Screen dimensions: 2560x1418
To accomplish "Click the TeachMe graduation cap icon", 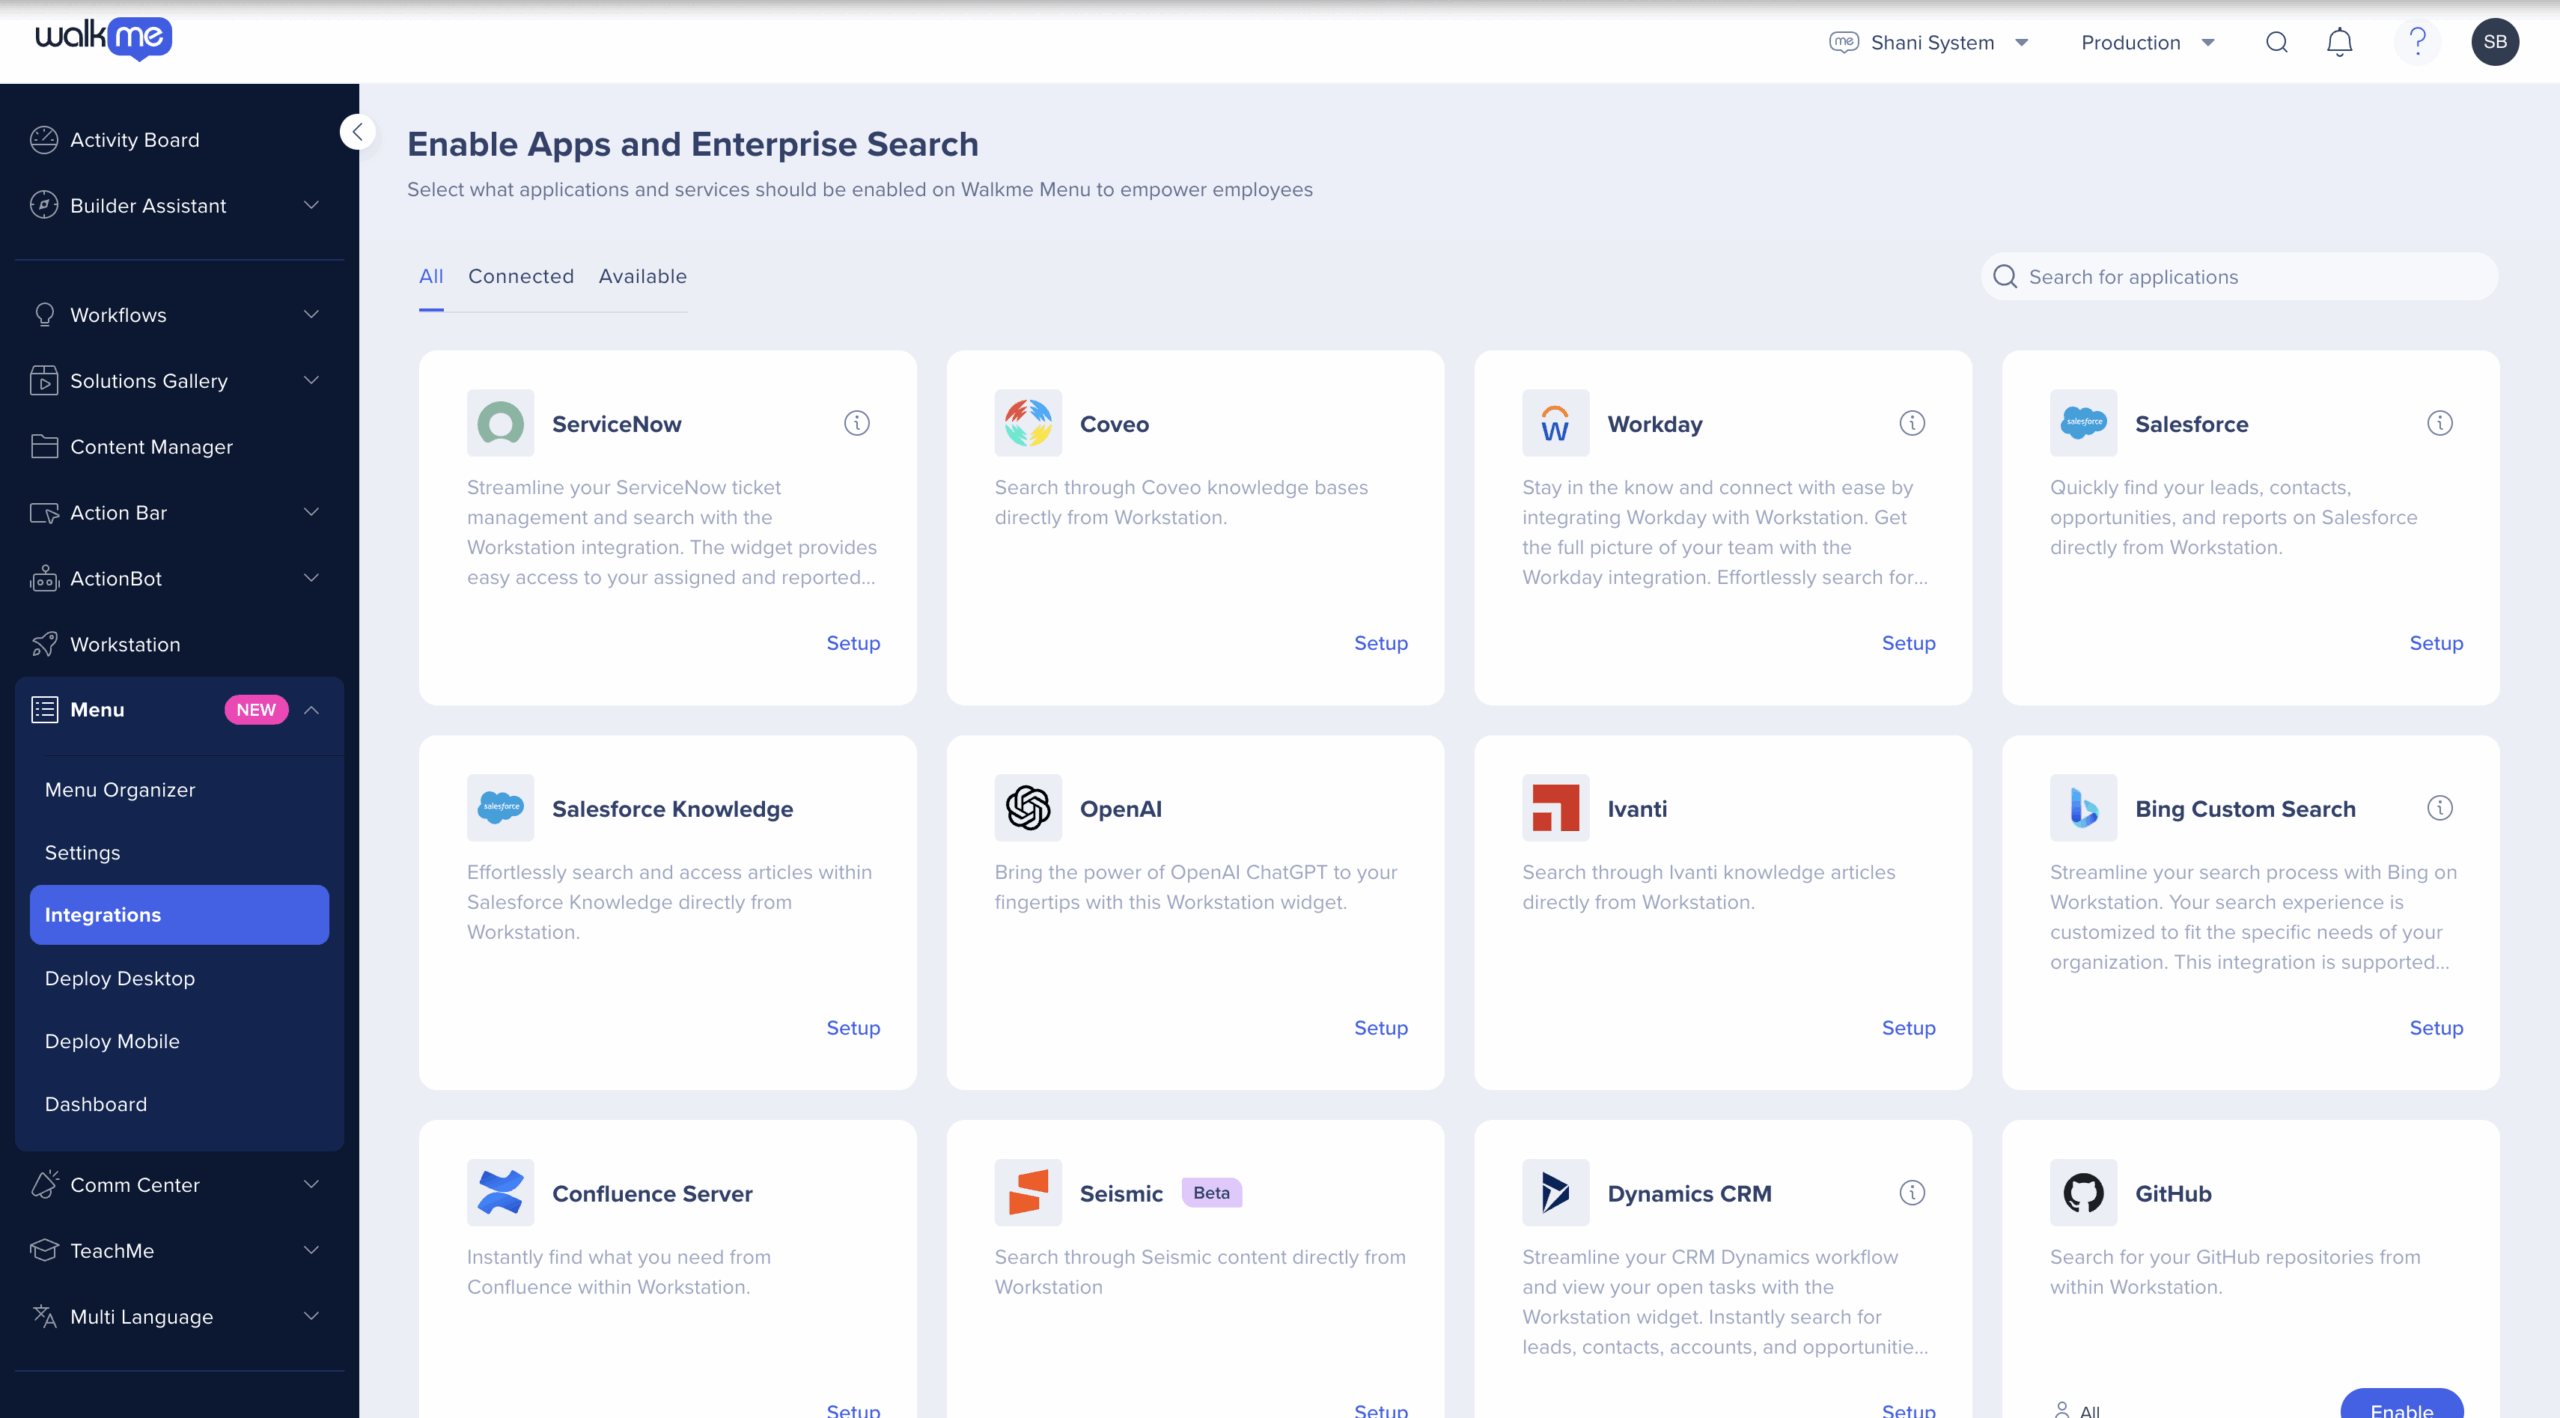I will 44,1251.
